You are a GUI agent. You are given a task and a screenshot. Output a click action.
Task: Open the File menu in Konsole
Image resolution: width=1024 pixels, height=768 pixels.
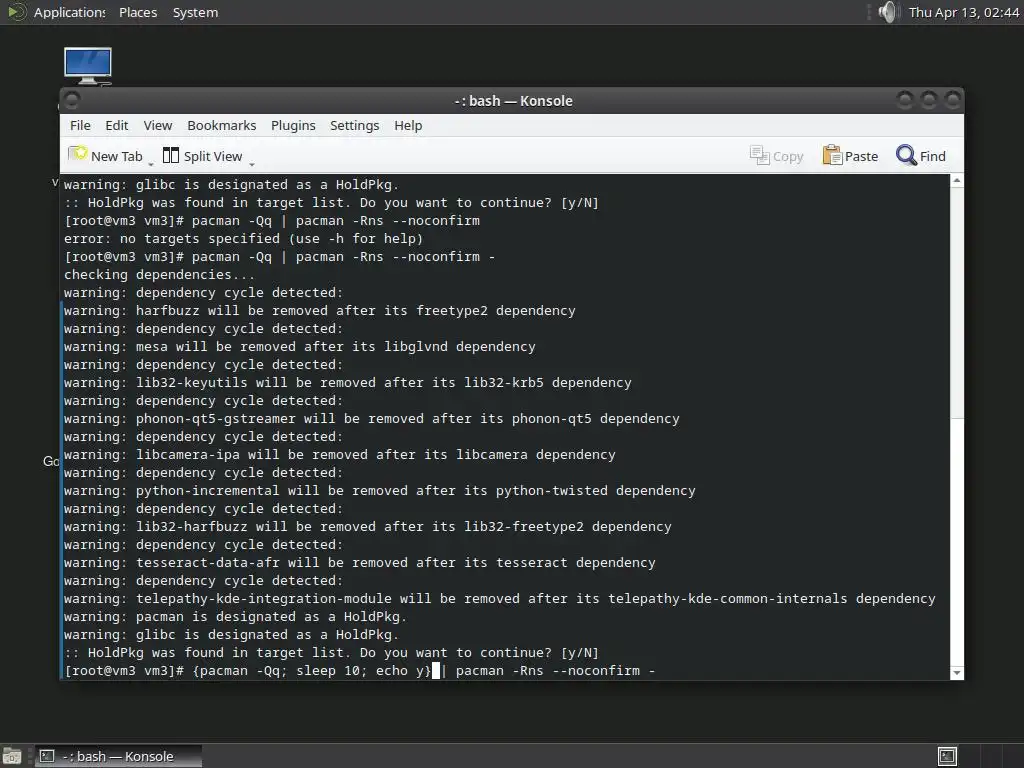[80, 125]
